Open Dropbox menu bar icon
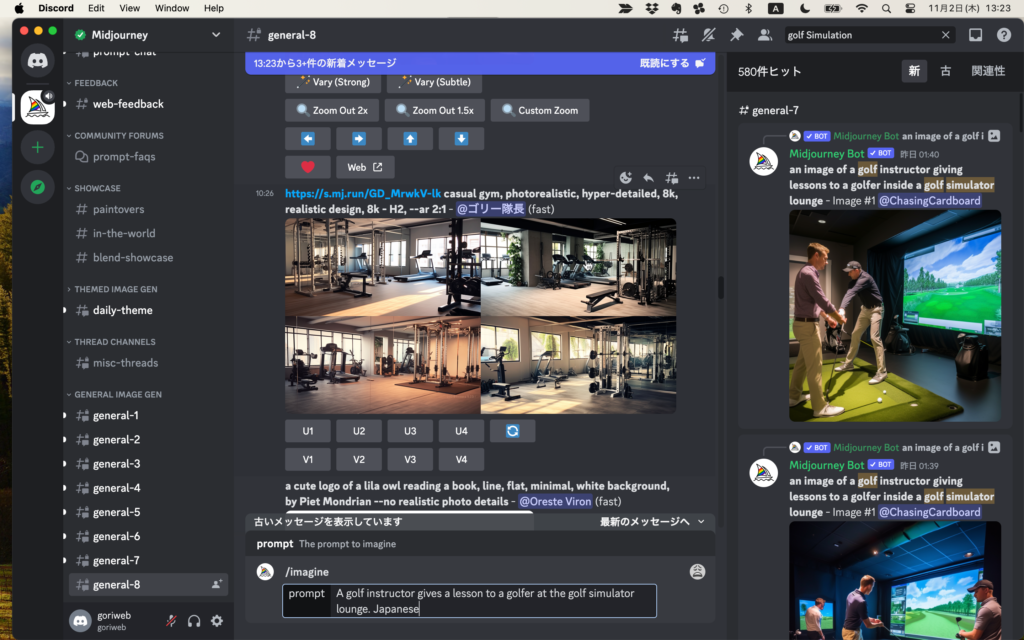1024x640 pixels. [652, 8]
